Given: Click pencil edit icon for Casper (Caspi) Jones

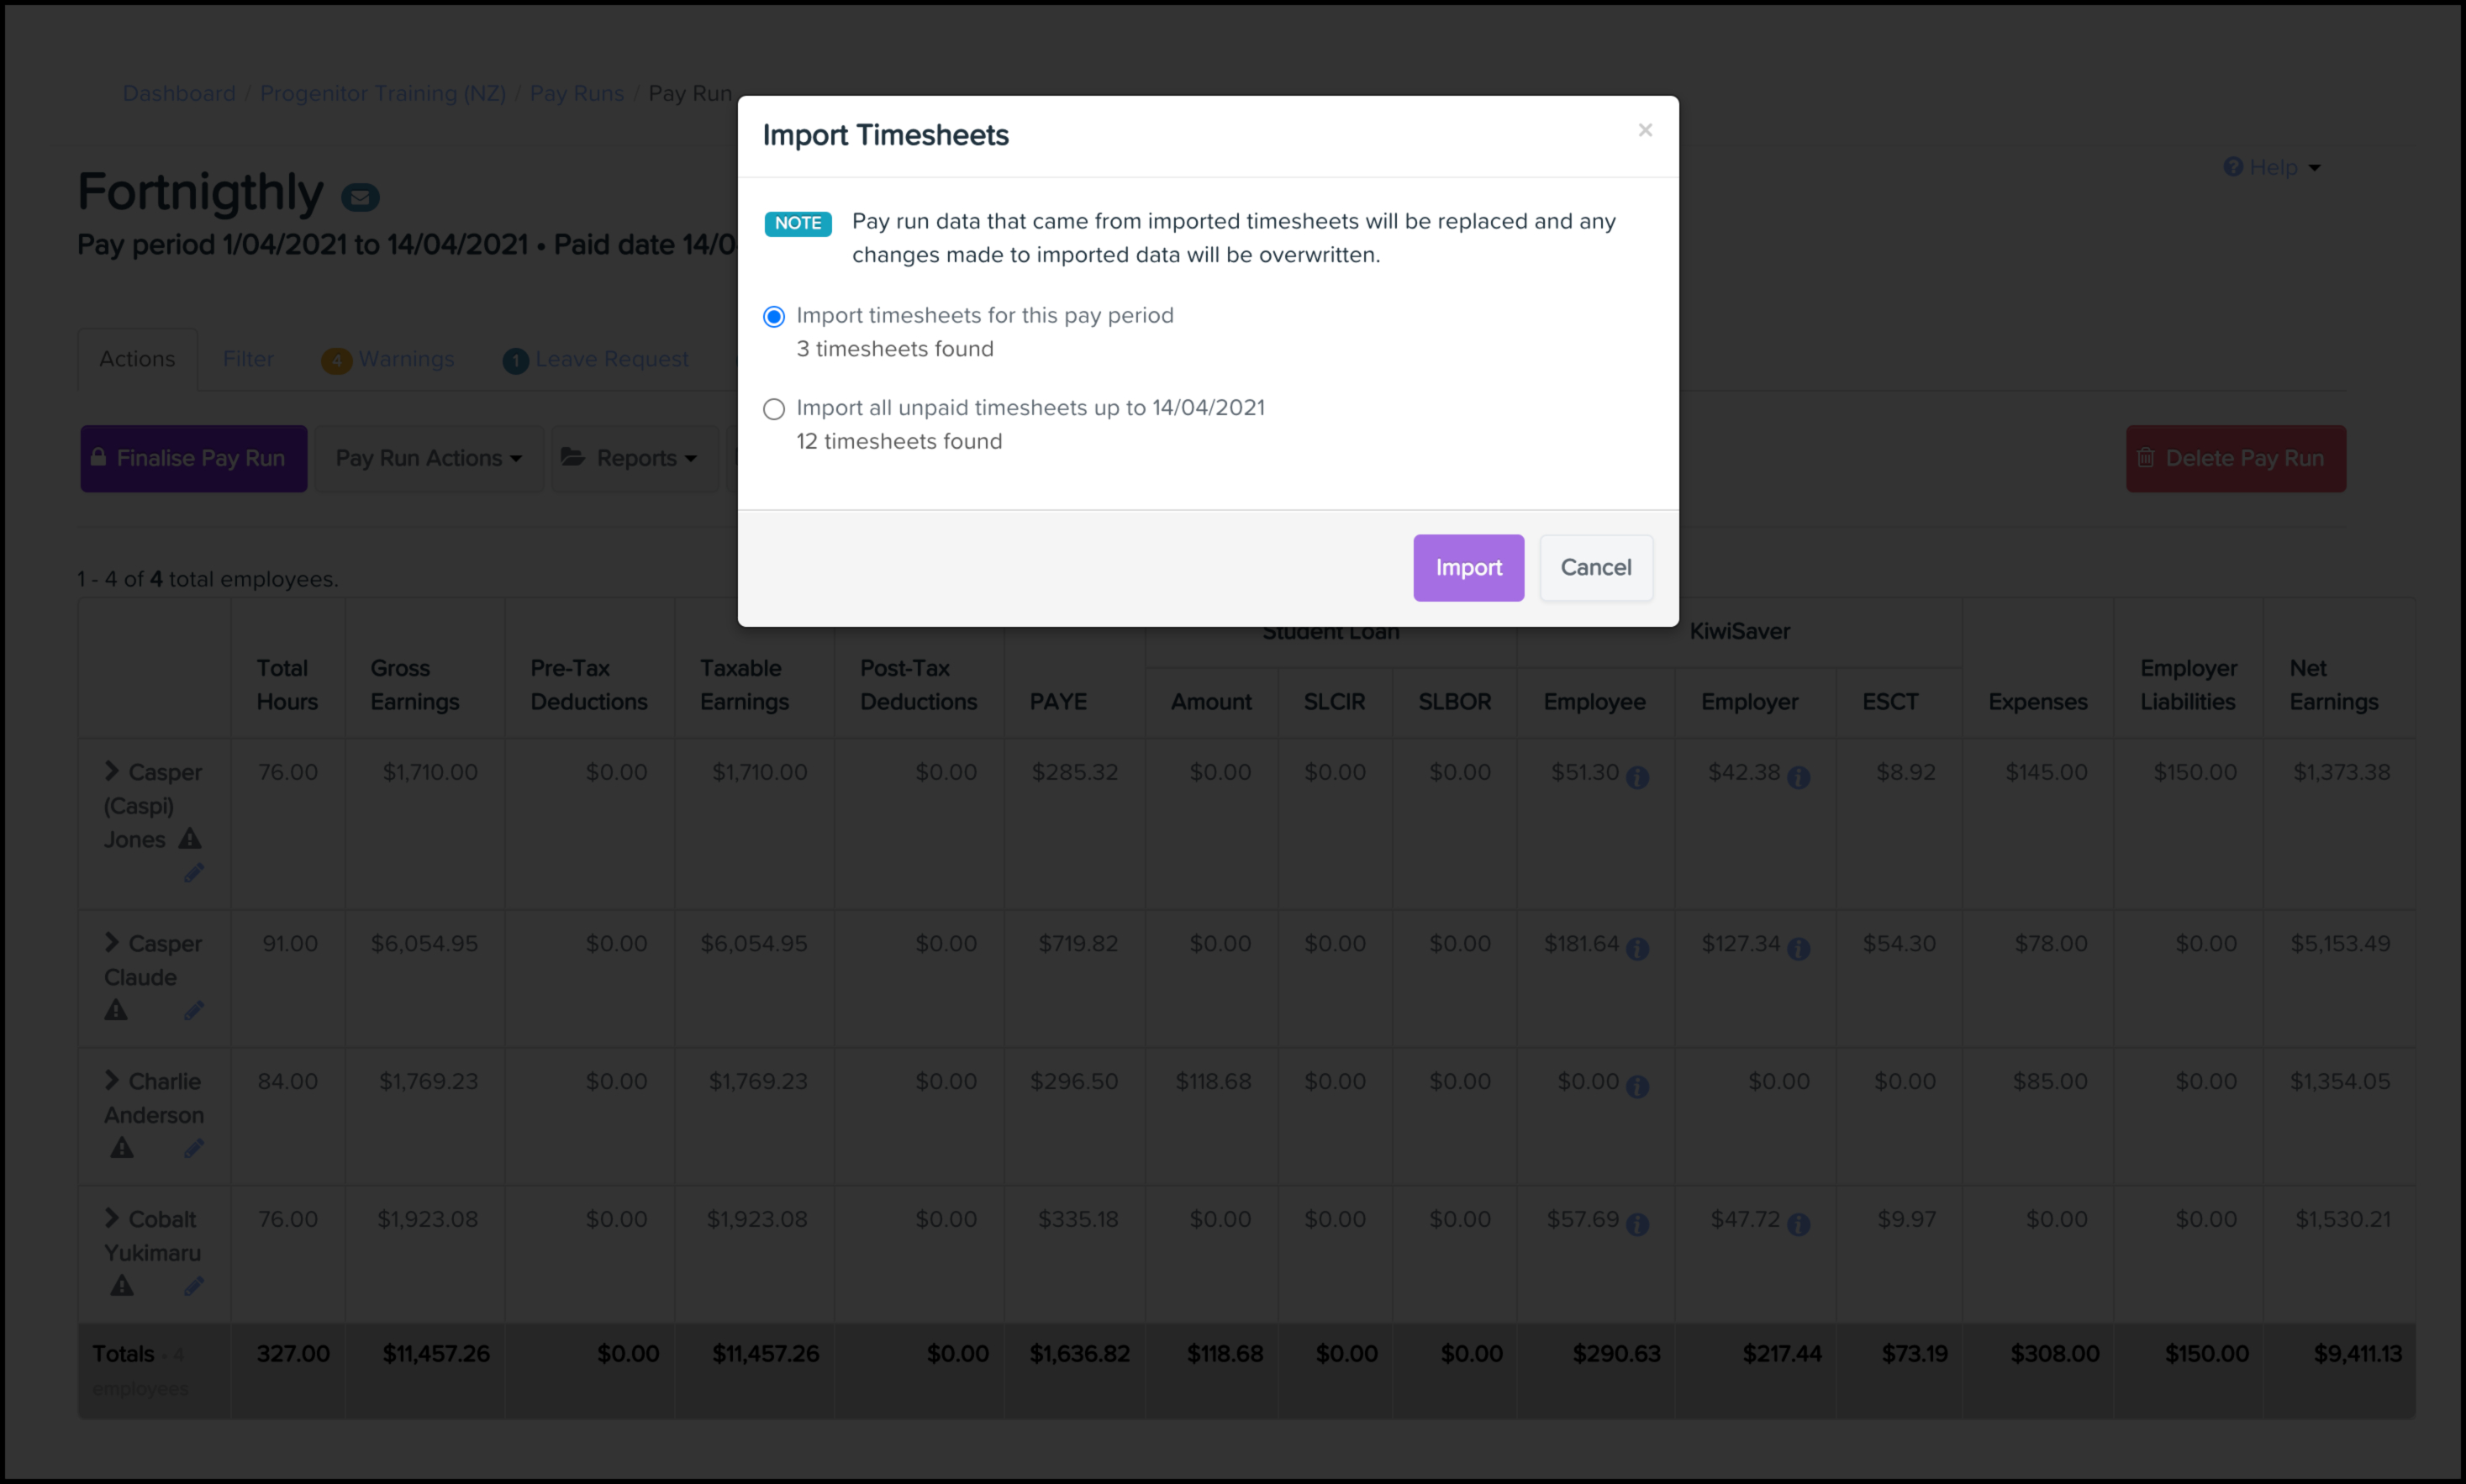Looking at the screenshot, I should click(194, 873).
